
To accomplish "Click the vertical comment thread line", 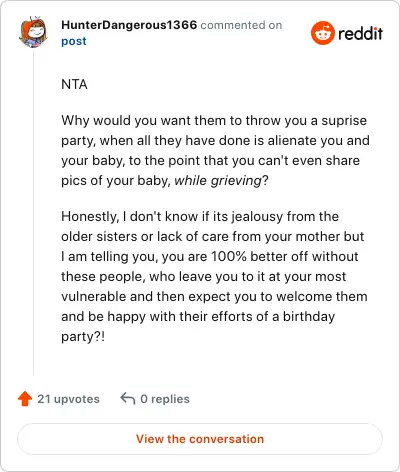I will (33, 212).
